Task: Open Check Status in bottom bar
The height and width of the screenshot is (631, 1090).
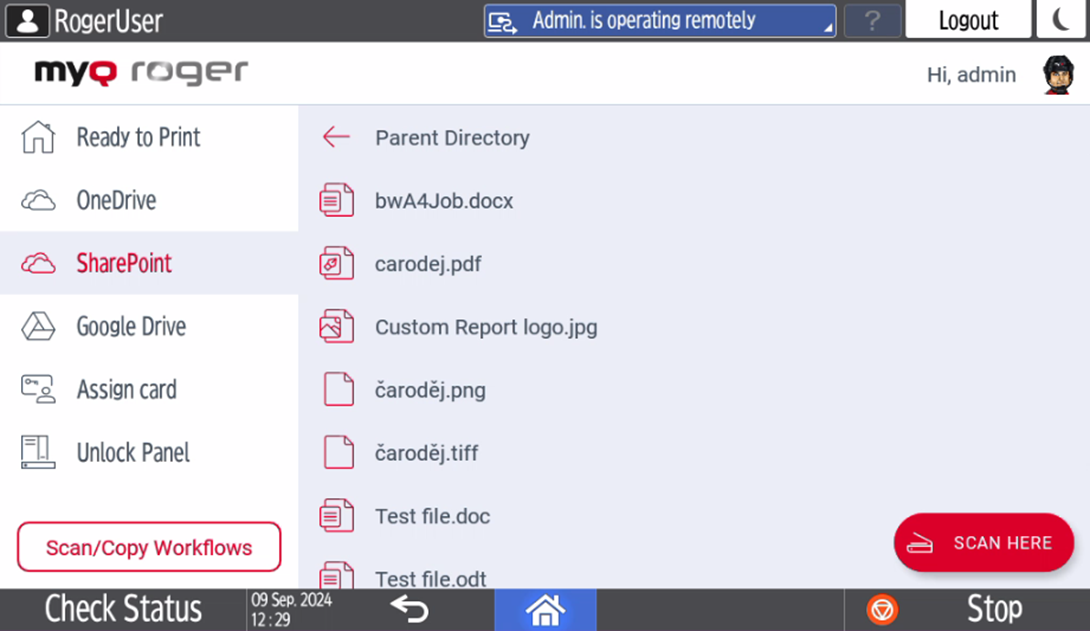Action: coord(123,609)
